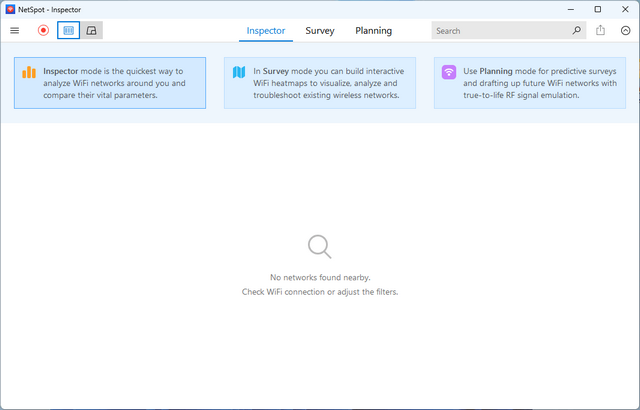The image size is (640, 410).
Task: Select the networks table view icon
Action: pyautogui.click(x=69, y=31)
